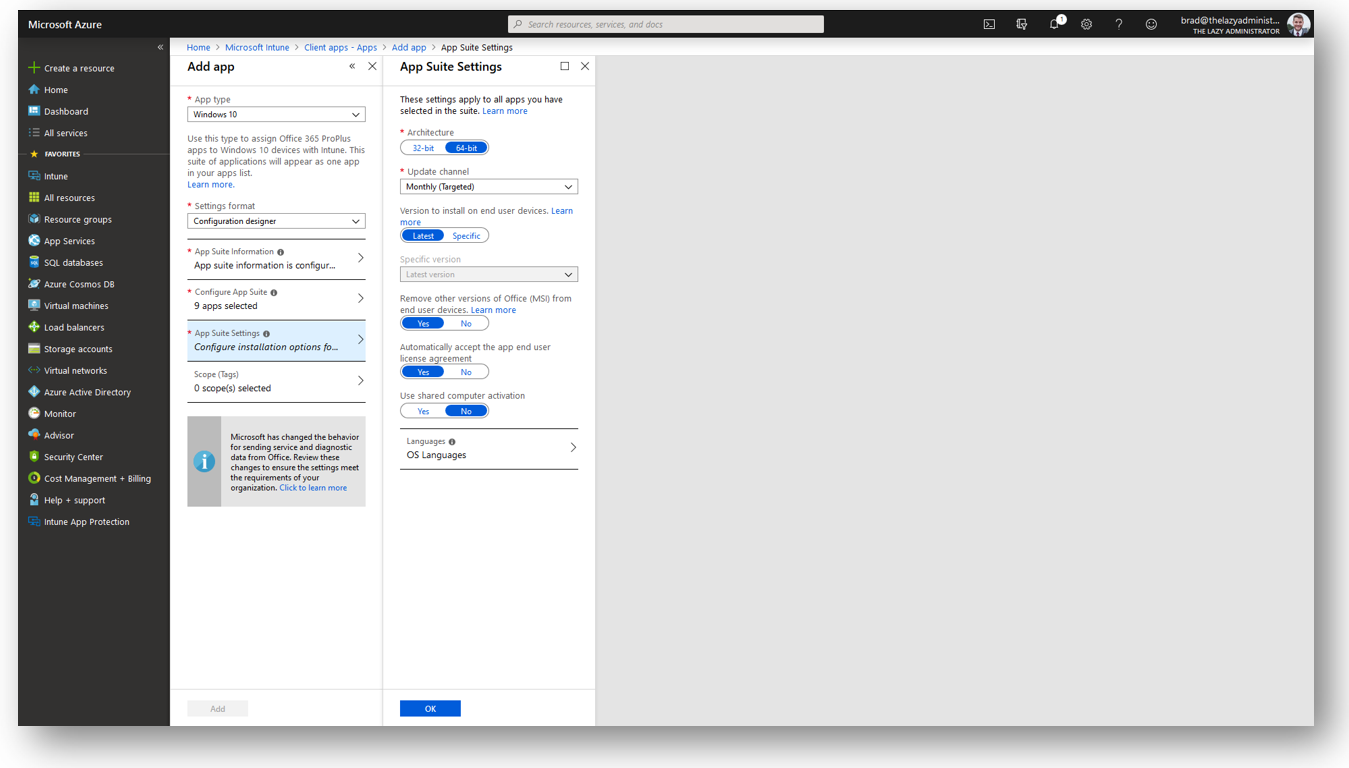
Task: Maximize the App Suite Settings blade
Action: click(x=565, y=66)
